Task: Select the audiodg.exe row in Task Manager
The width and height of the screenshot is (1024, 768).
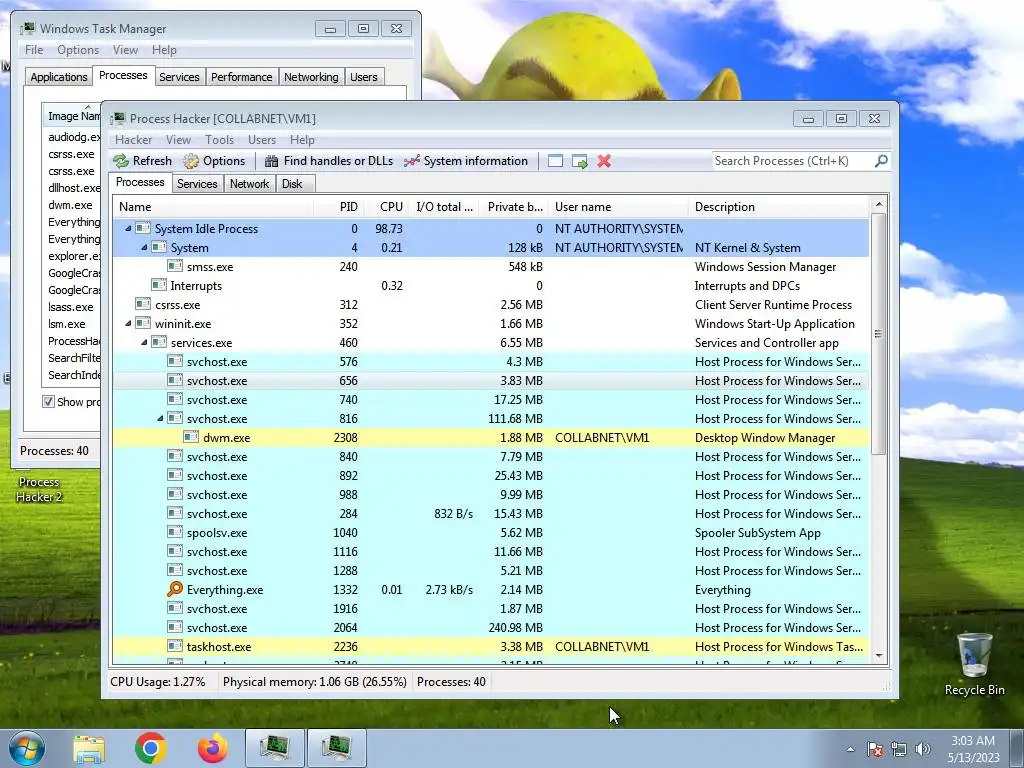Action: pyautogui.click(x=71, y=137)
